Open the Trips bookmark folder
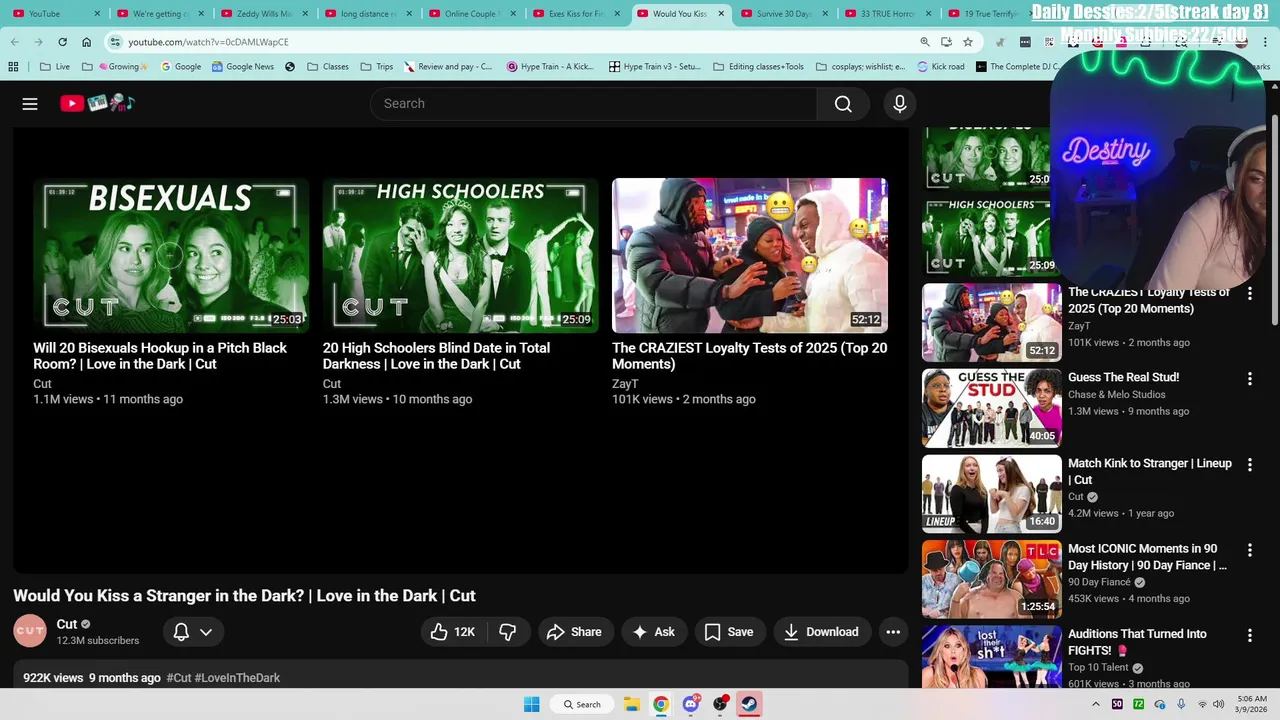 pyautogui.click(x=377, y=67)
